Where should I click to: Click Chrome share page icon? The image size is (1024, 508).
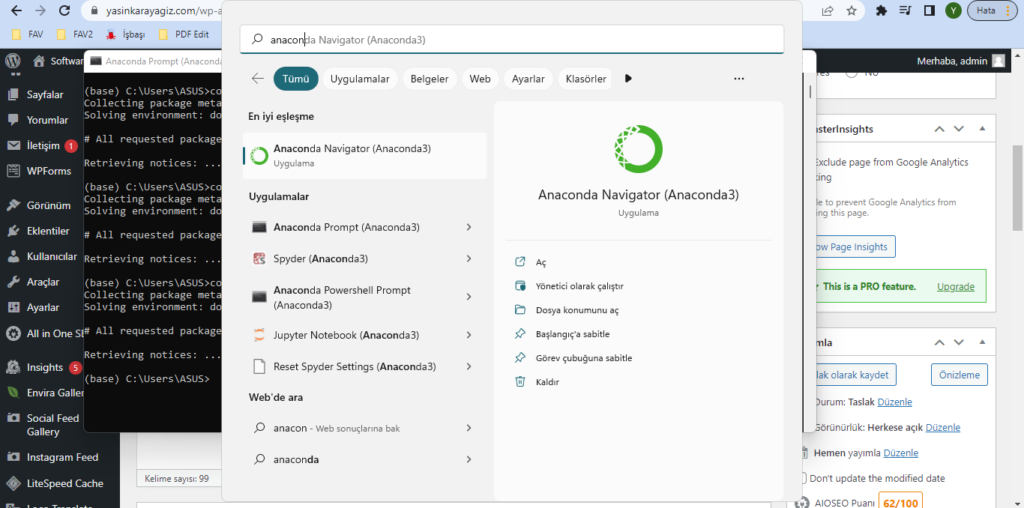827,10
